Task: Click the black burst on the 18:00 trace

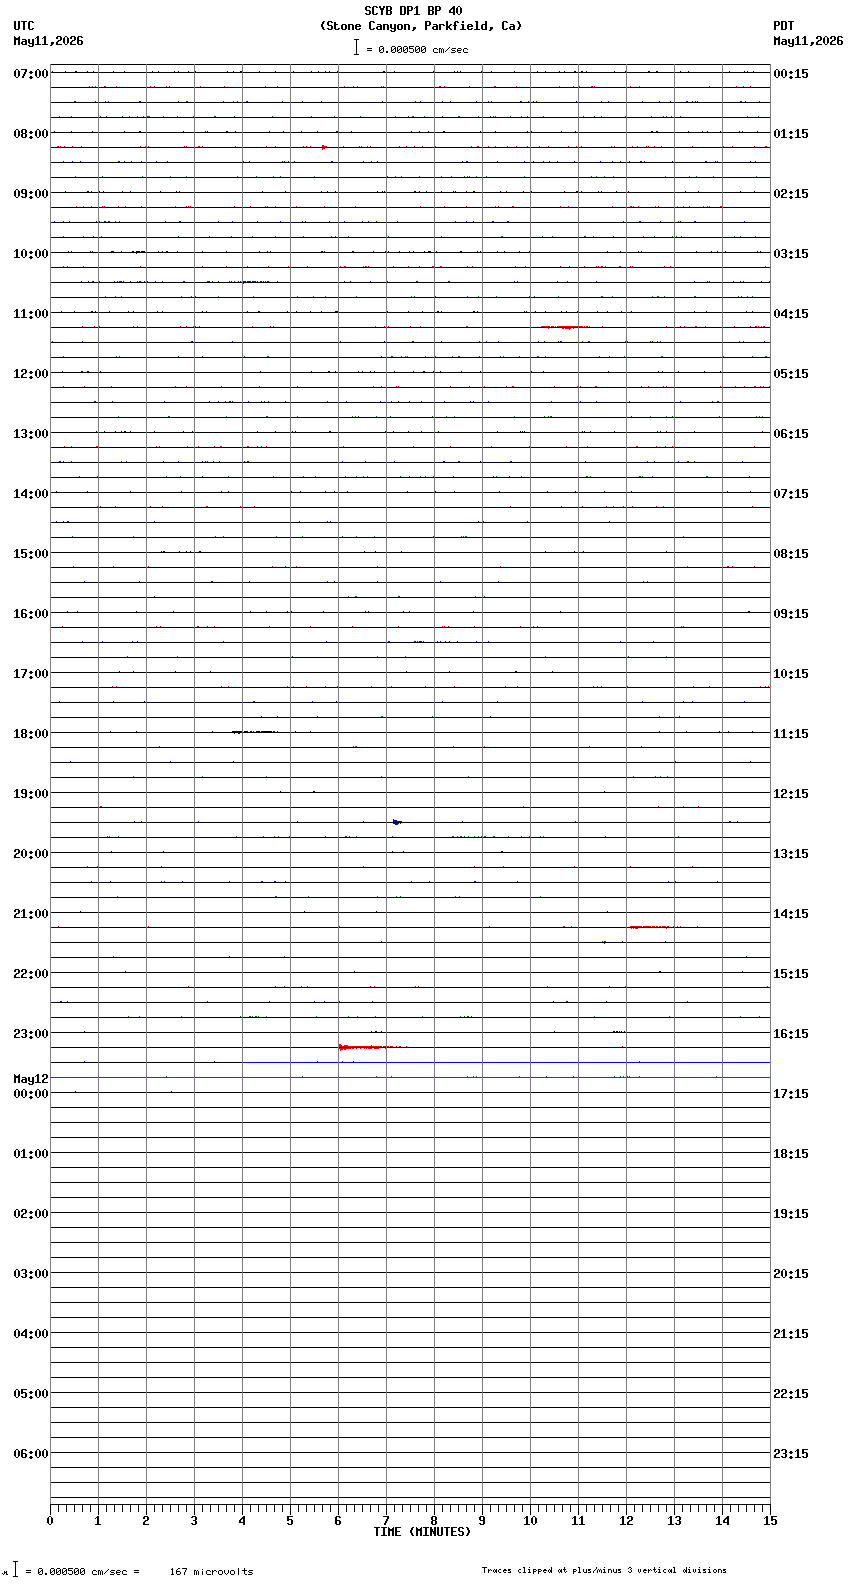Action: point(255,732)
